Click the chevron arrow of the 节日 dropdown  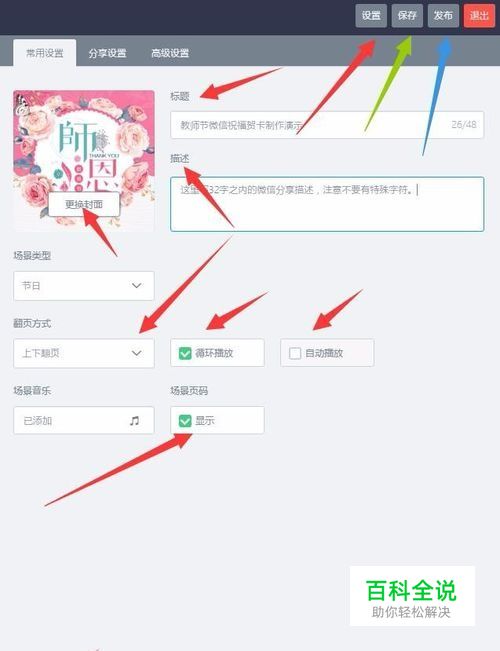point(137,286)
